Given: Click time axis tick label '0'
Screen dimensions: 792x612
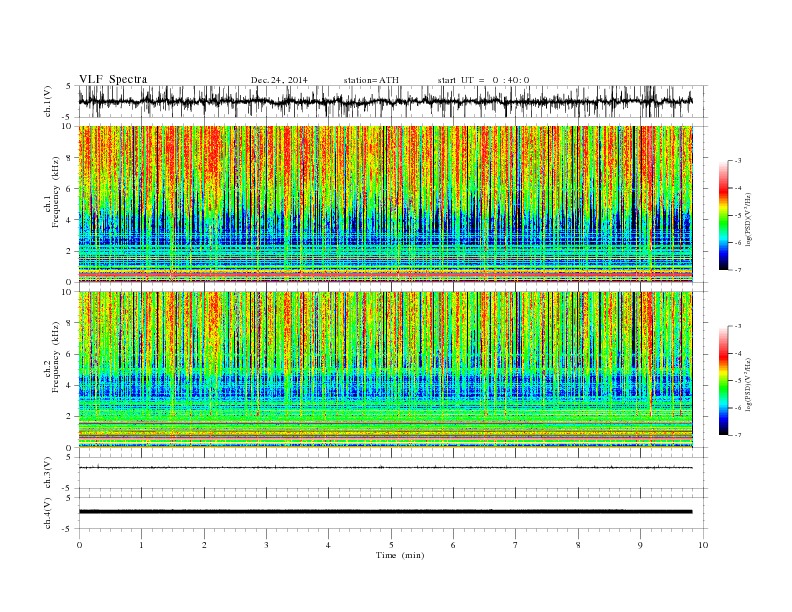Looking at the screenshot, I should click(79, 545).
